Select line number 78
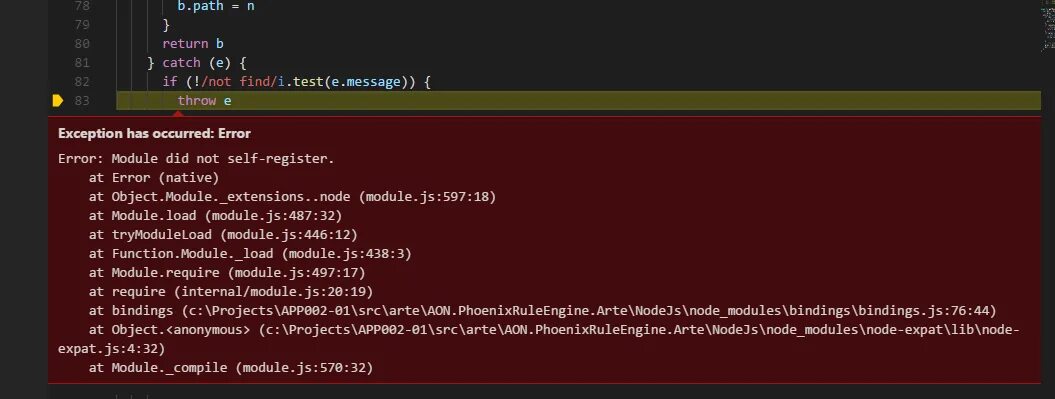 coord(81,6)
